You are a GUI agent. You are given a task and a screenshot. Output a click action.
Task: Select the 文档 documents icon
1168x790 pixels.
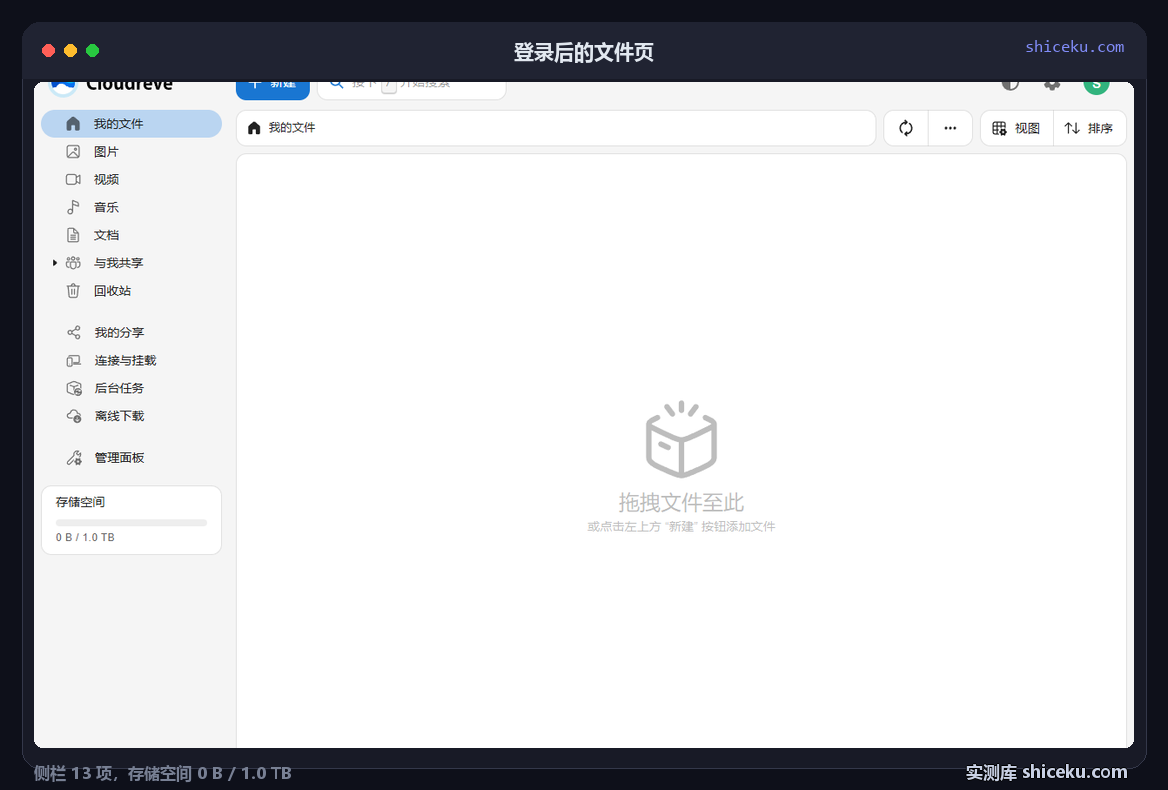(73, 235)
